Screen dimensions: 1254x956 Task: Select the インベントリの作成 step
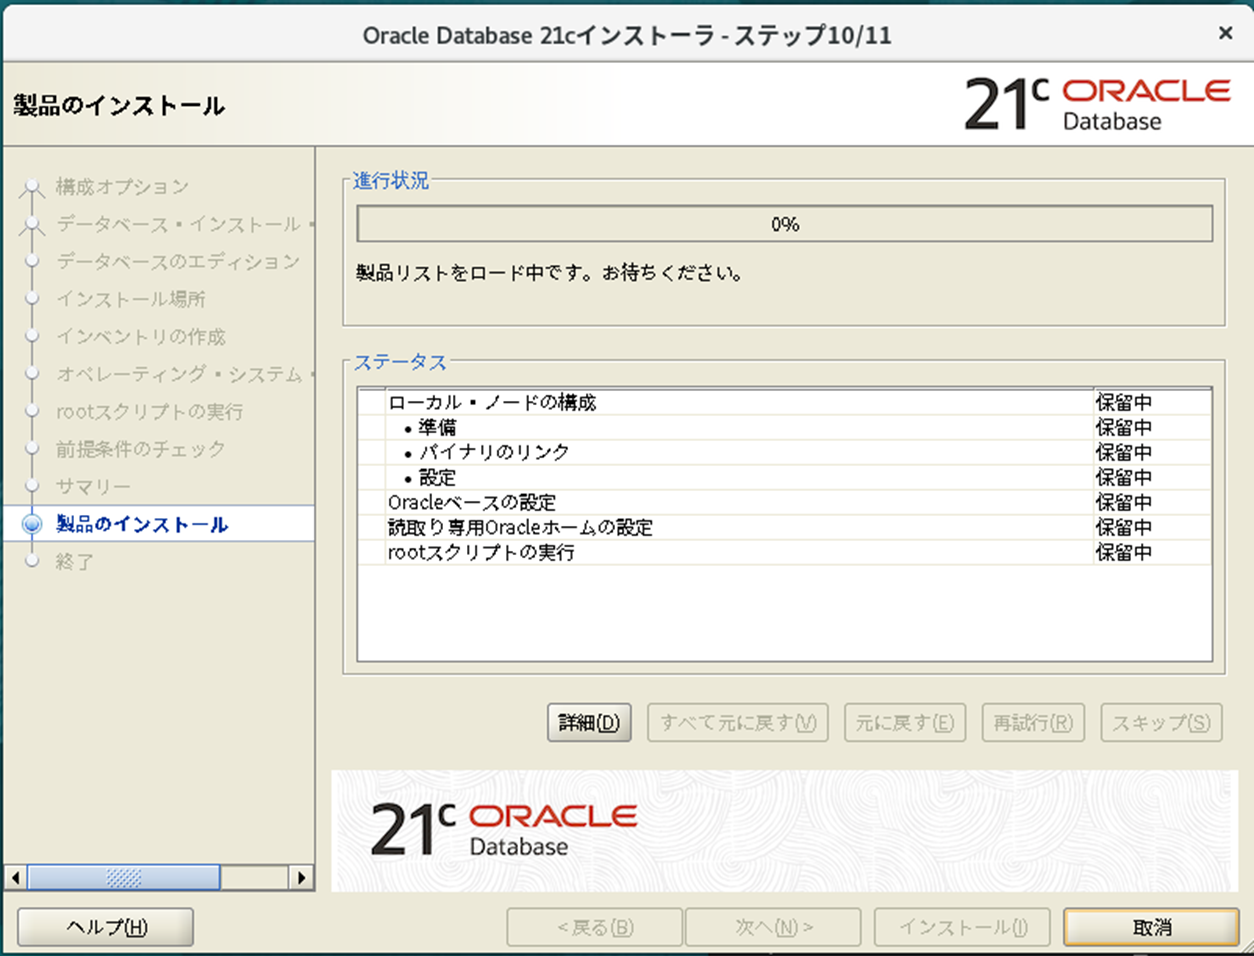point(141,337)
